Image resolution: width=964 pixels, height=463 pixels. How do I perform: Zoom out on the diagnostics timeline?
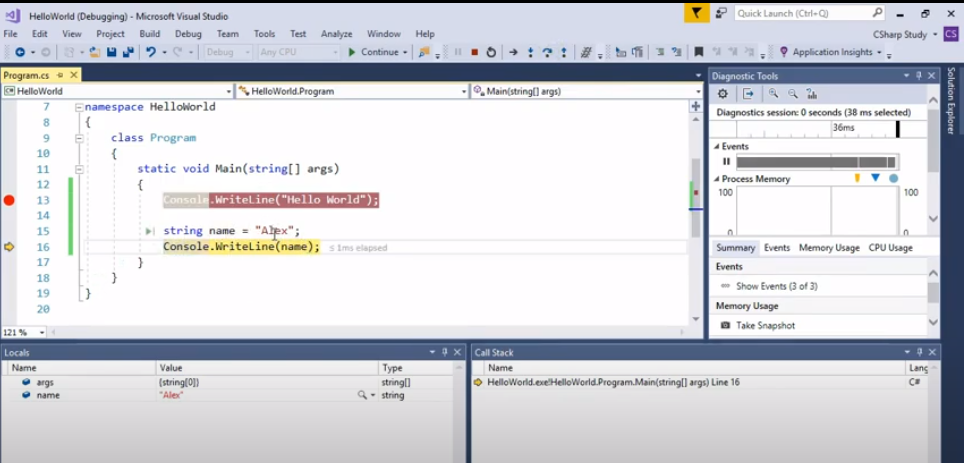coord(793,94)
